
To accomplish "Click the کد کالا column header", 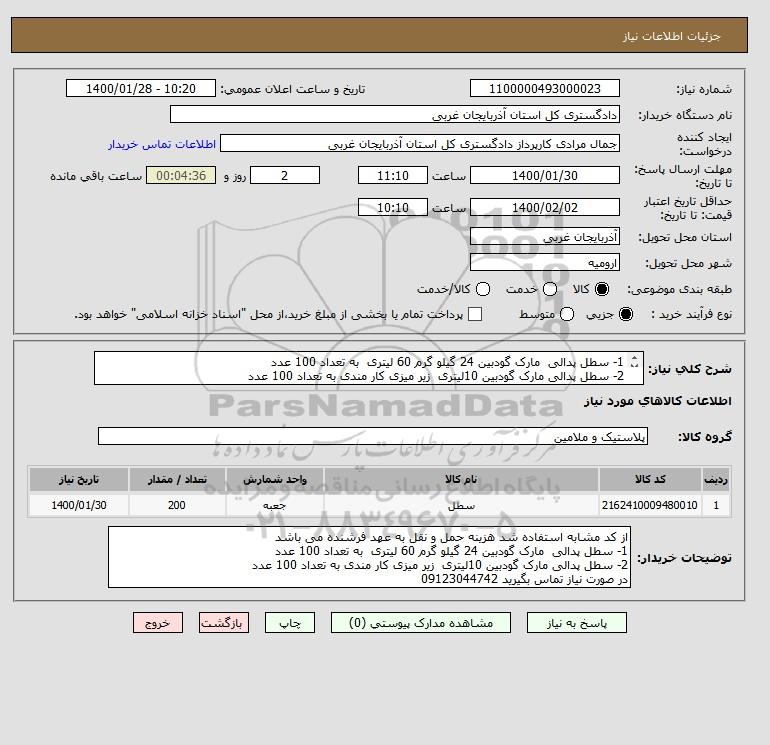I will 650,479.
